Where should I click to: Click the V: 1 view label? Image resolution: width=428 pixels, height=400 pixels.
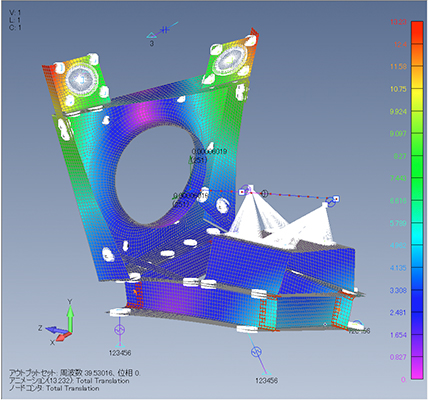(15, 13)
